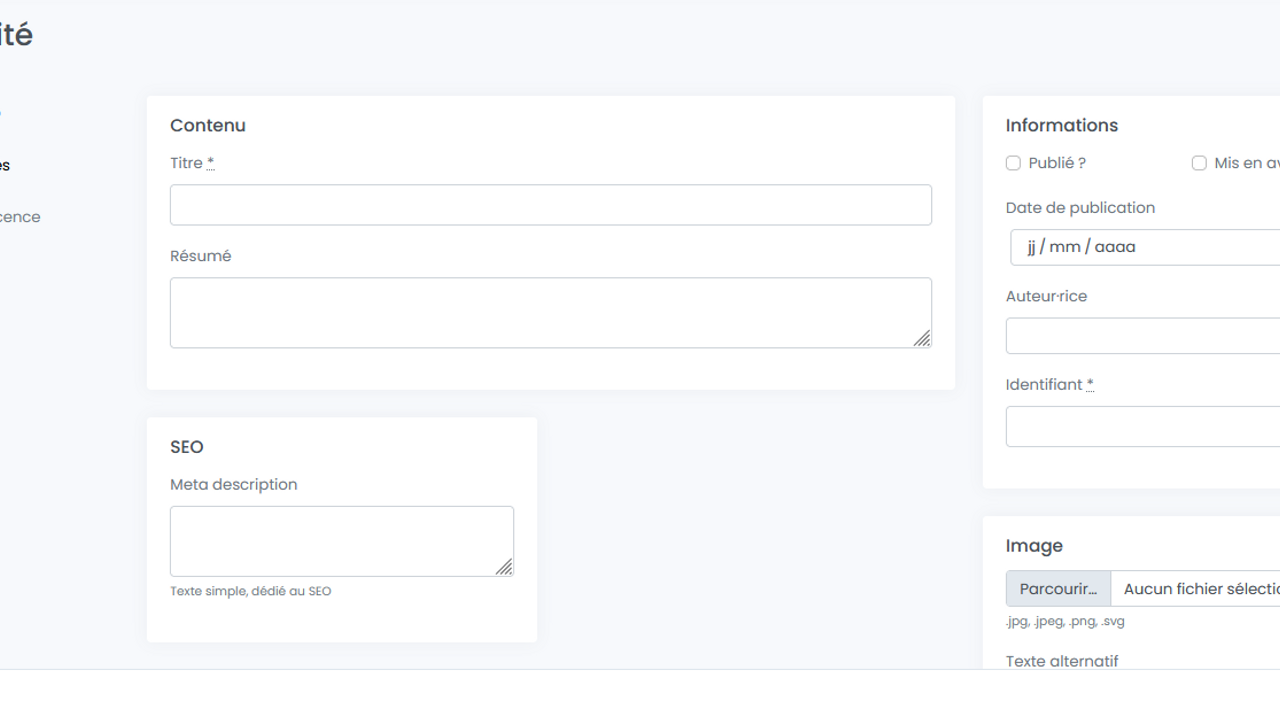Click the Date de publication label
The image size is (1280, 720).
point(1080,208)
